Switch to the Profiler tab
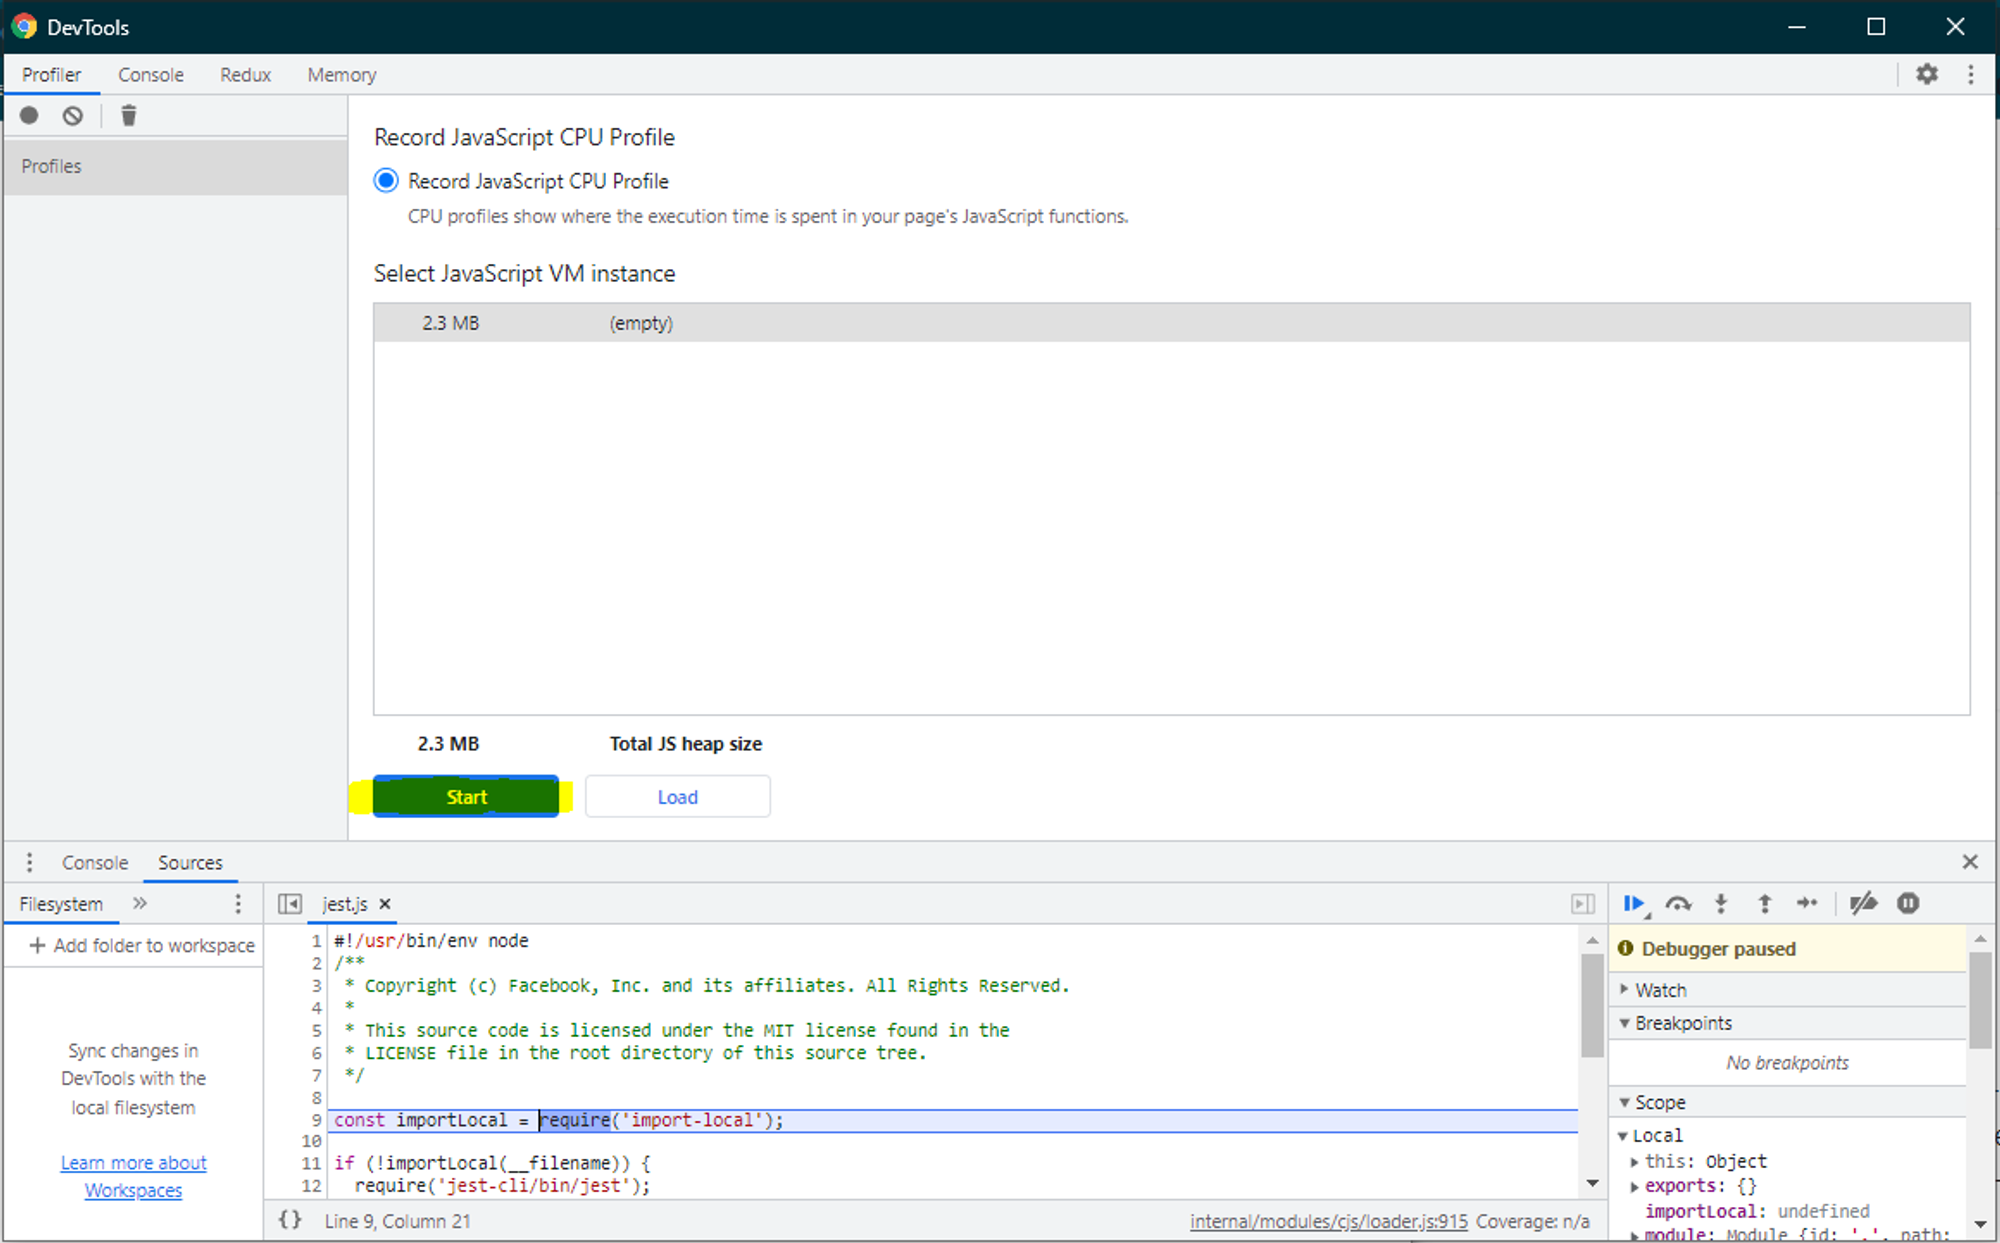Viewport: 2000px width, 1243px height. 51,75
